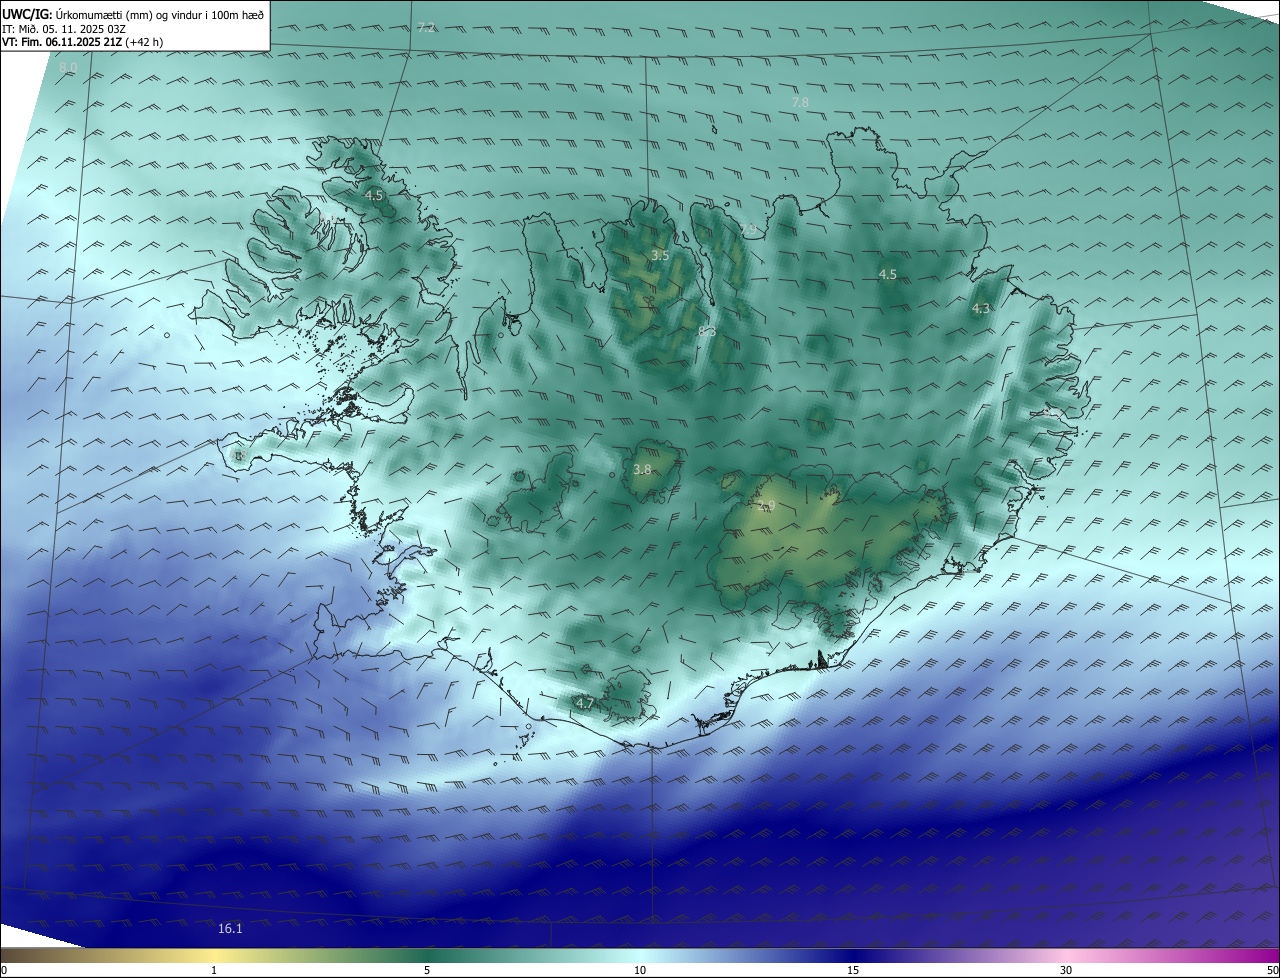Viewport: 1280px width, 978px height.
Task: Click the 1 tick on the color scale
Action: click(x=214, y=970)
